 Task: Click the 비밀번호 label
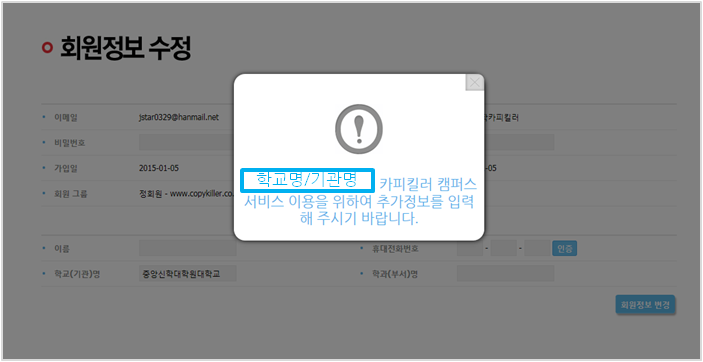(x=69, y=143)
